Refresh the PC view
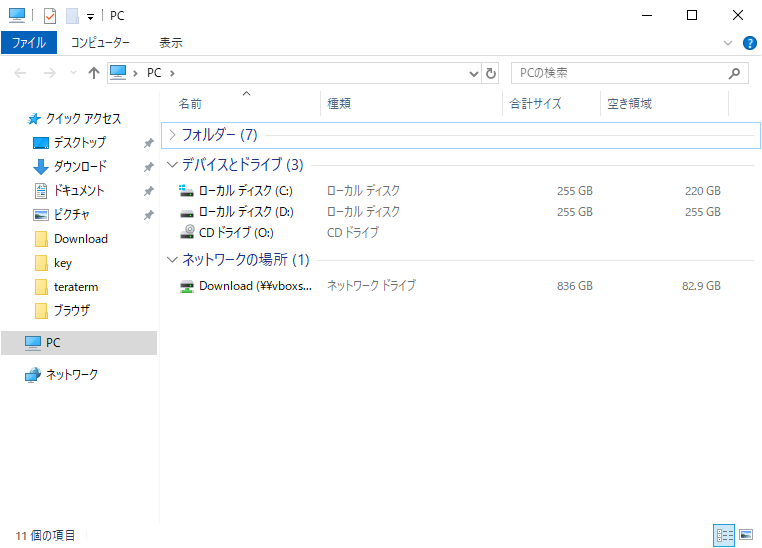Screen dimensions: 762x548 (491, 73)
